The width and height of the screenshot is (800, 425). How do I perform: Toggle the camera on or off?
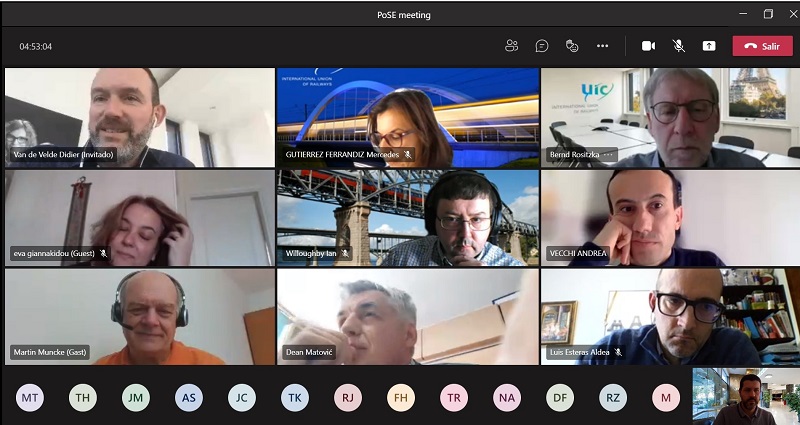pos(648,46)
